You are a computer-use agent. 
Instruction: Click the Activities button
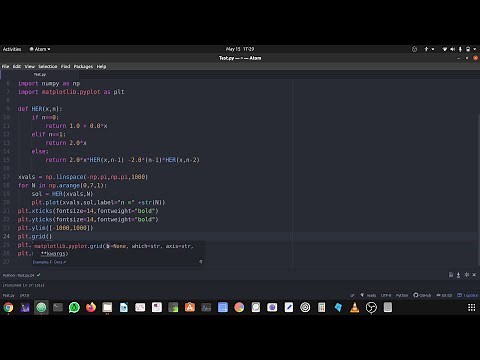coord(12,49)
